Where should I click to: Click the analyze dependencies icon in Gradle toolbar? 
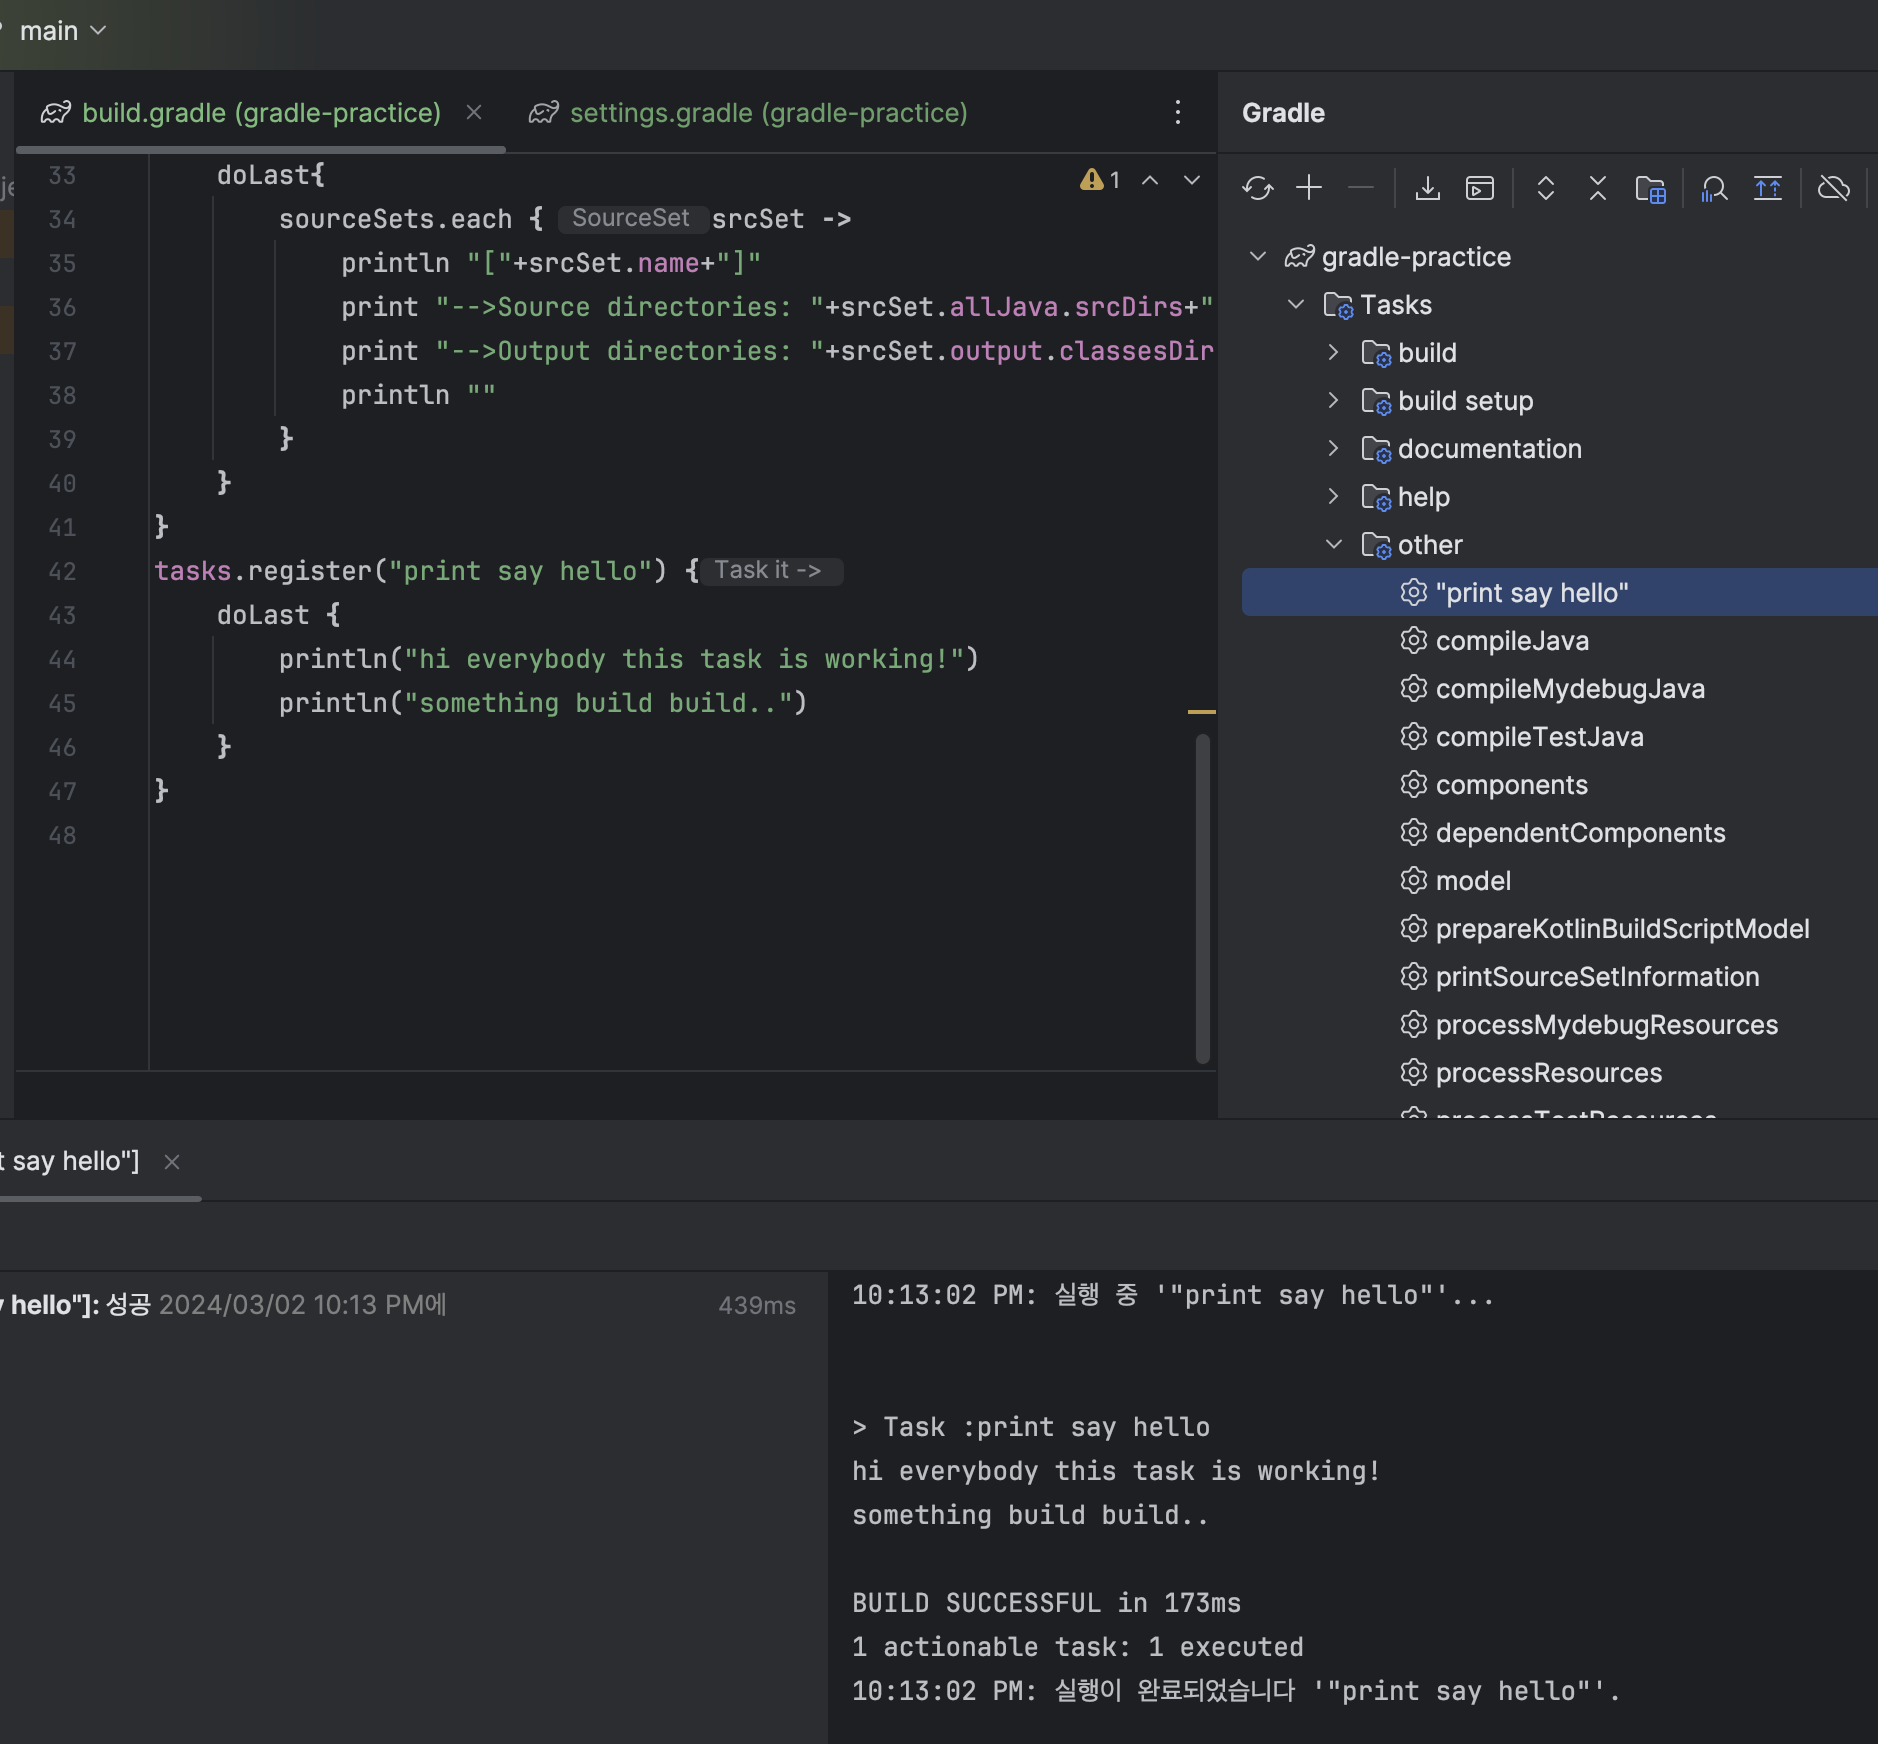[x=1714, y=188]
